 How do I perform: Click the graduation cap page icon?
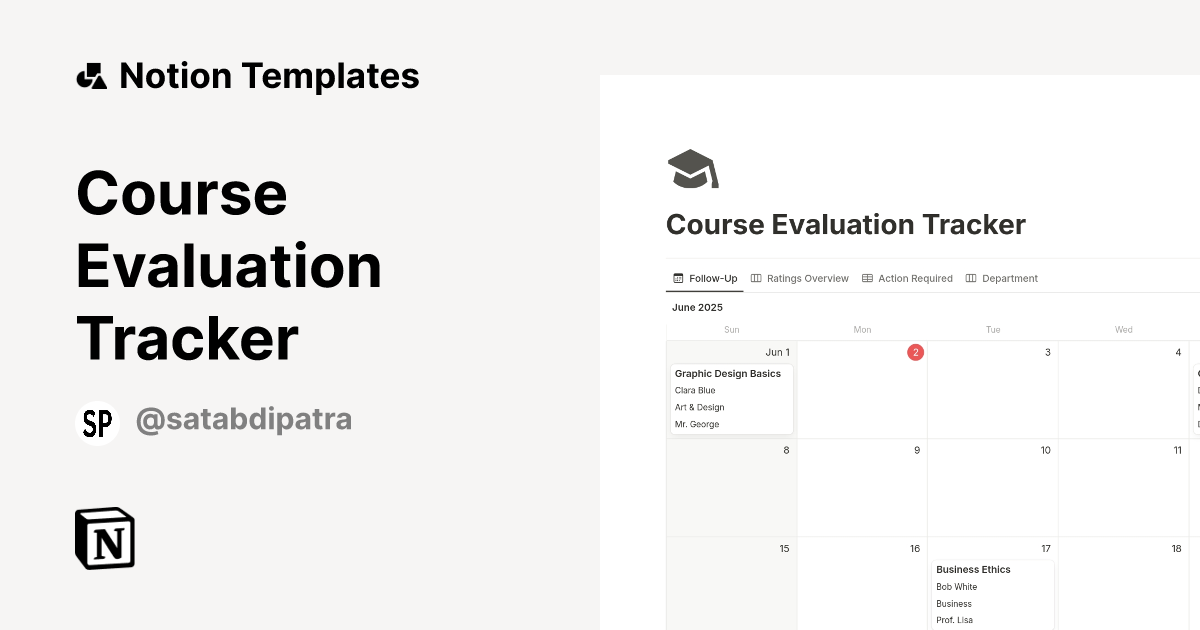(x=691, y=168)
